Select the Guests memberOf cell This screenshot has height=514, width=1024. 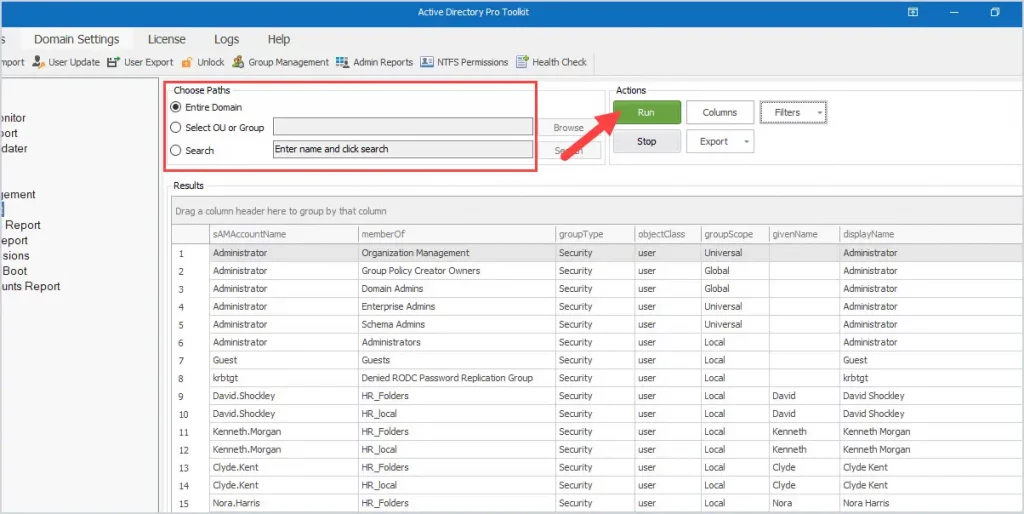456,360
